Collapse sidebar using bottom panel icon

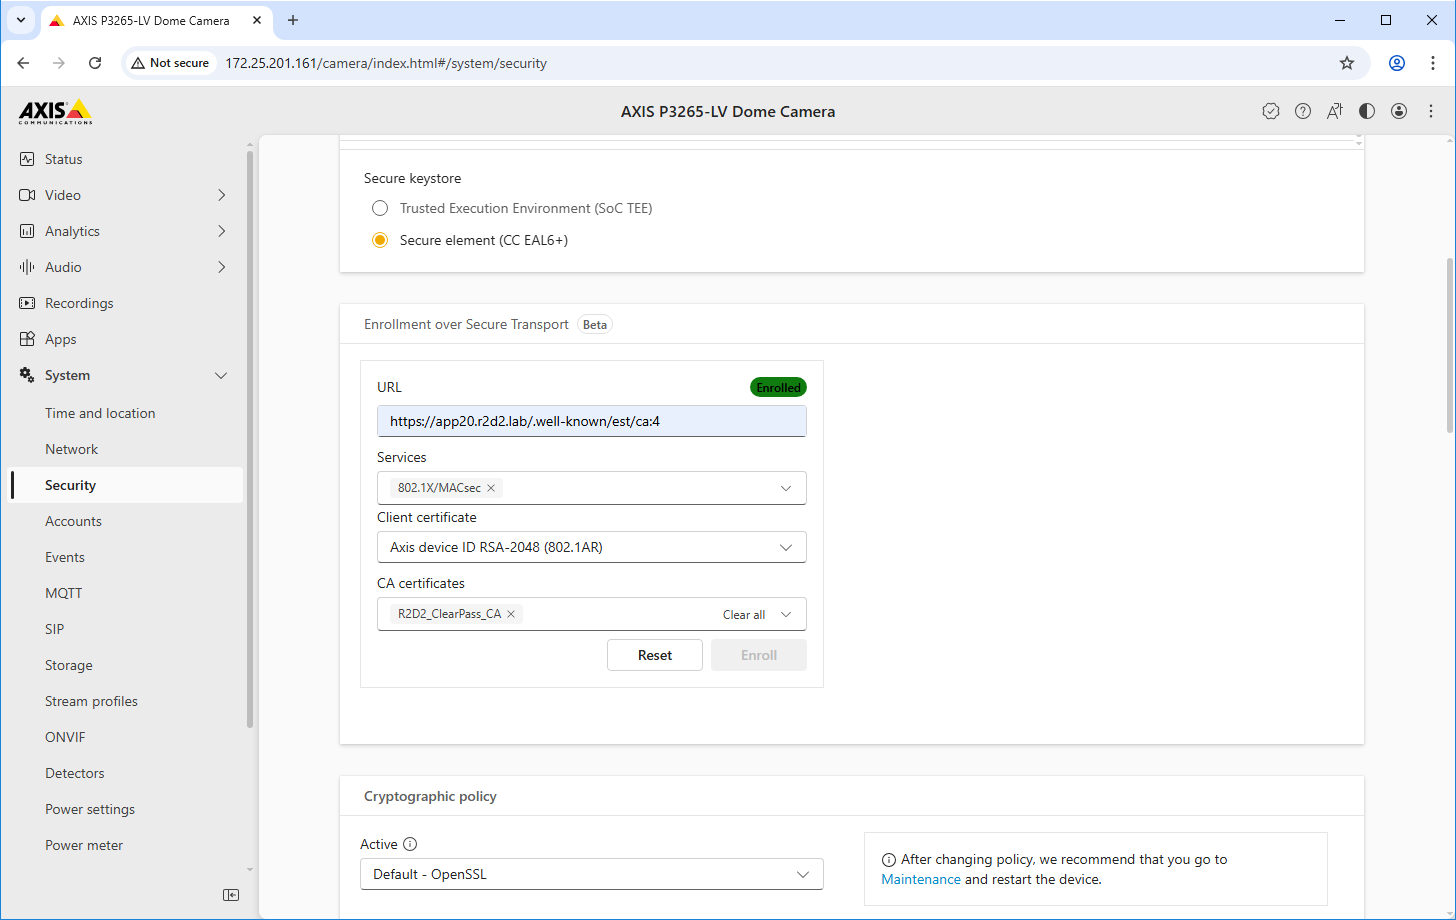tap(231, 895)
